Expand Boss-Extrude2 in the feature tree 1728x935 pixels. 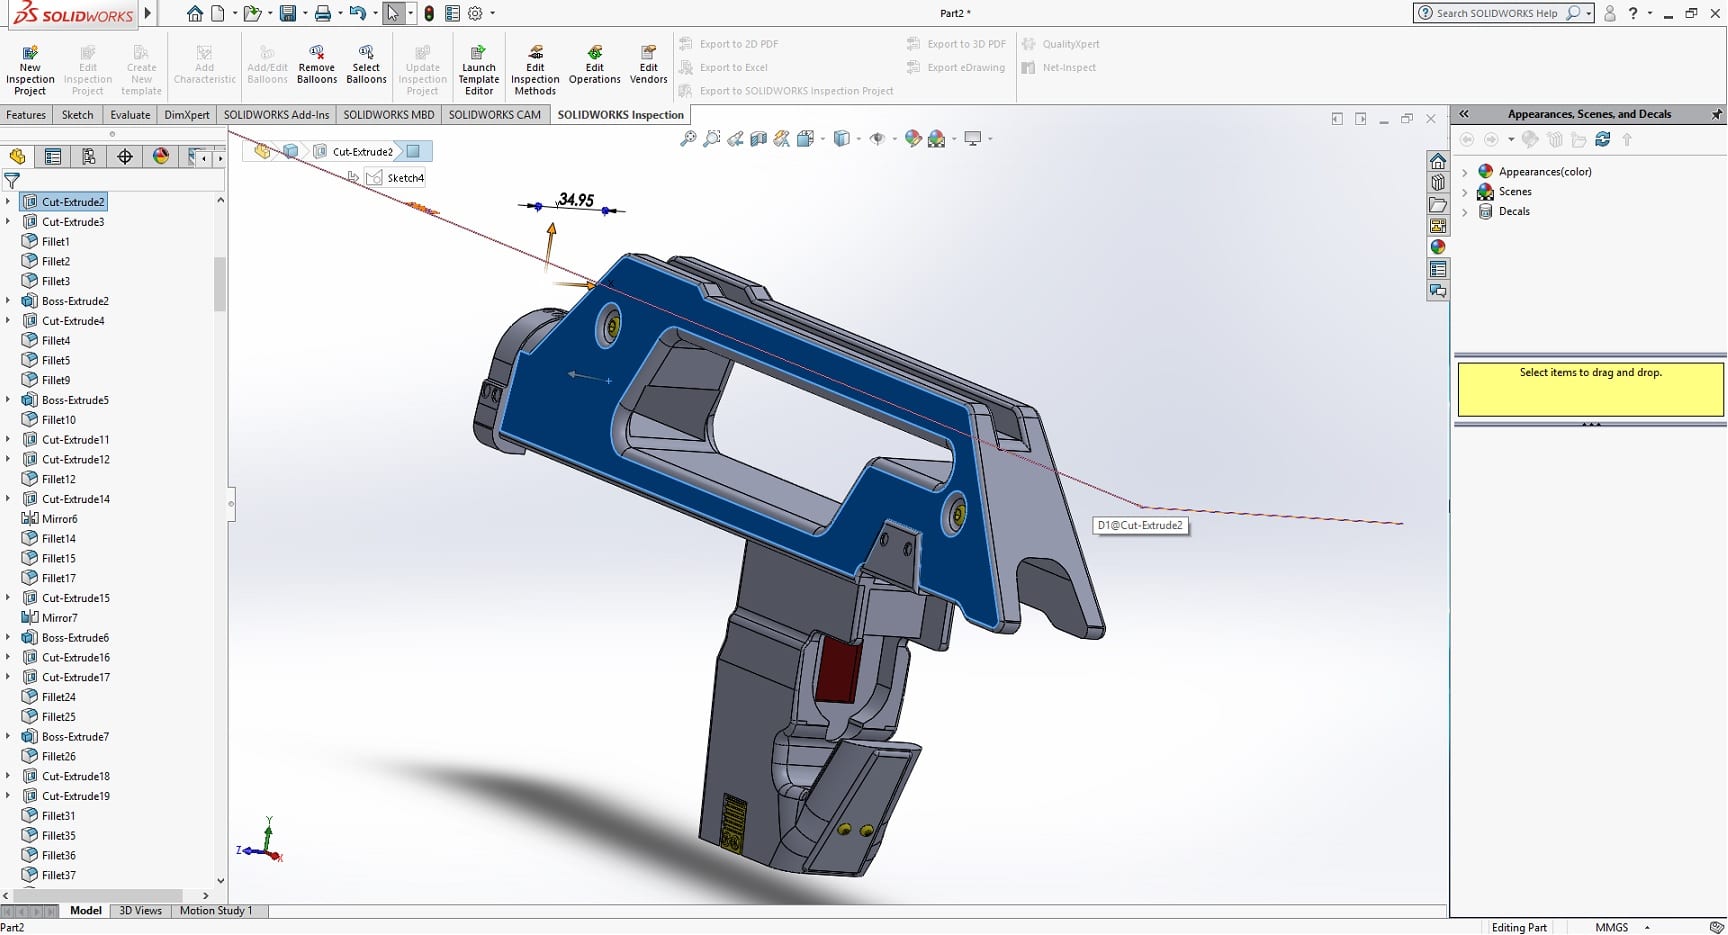tap(8, 301)
